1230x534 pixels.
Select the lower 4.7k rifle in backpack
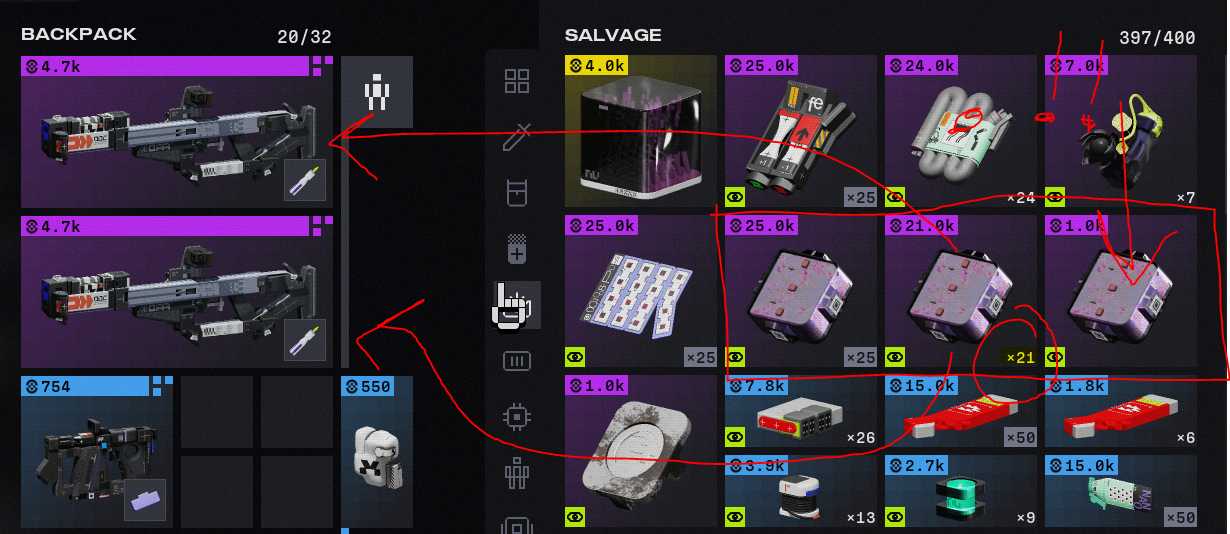[177, 292]
